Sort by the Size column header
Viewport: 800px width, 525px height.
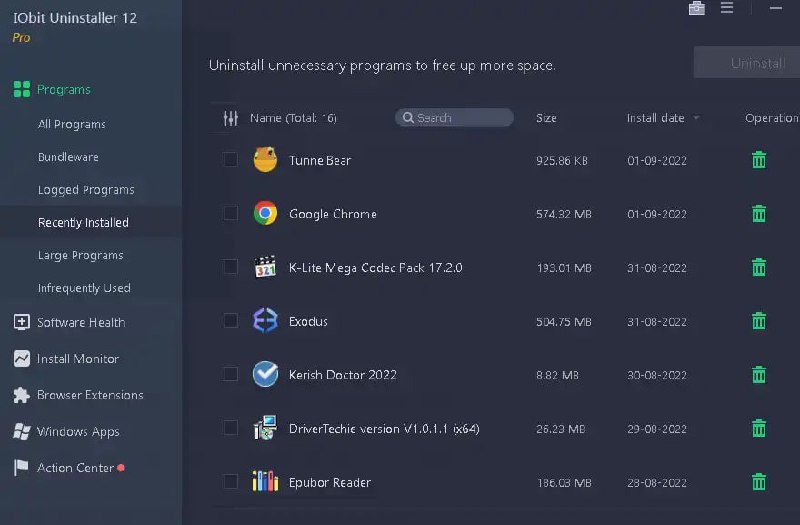click(546, 118)
